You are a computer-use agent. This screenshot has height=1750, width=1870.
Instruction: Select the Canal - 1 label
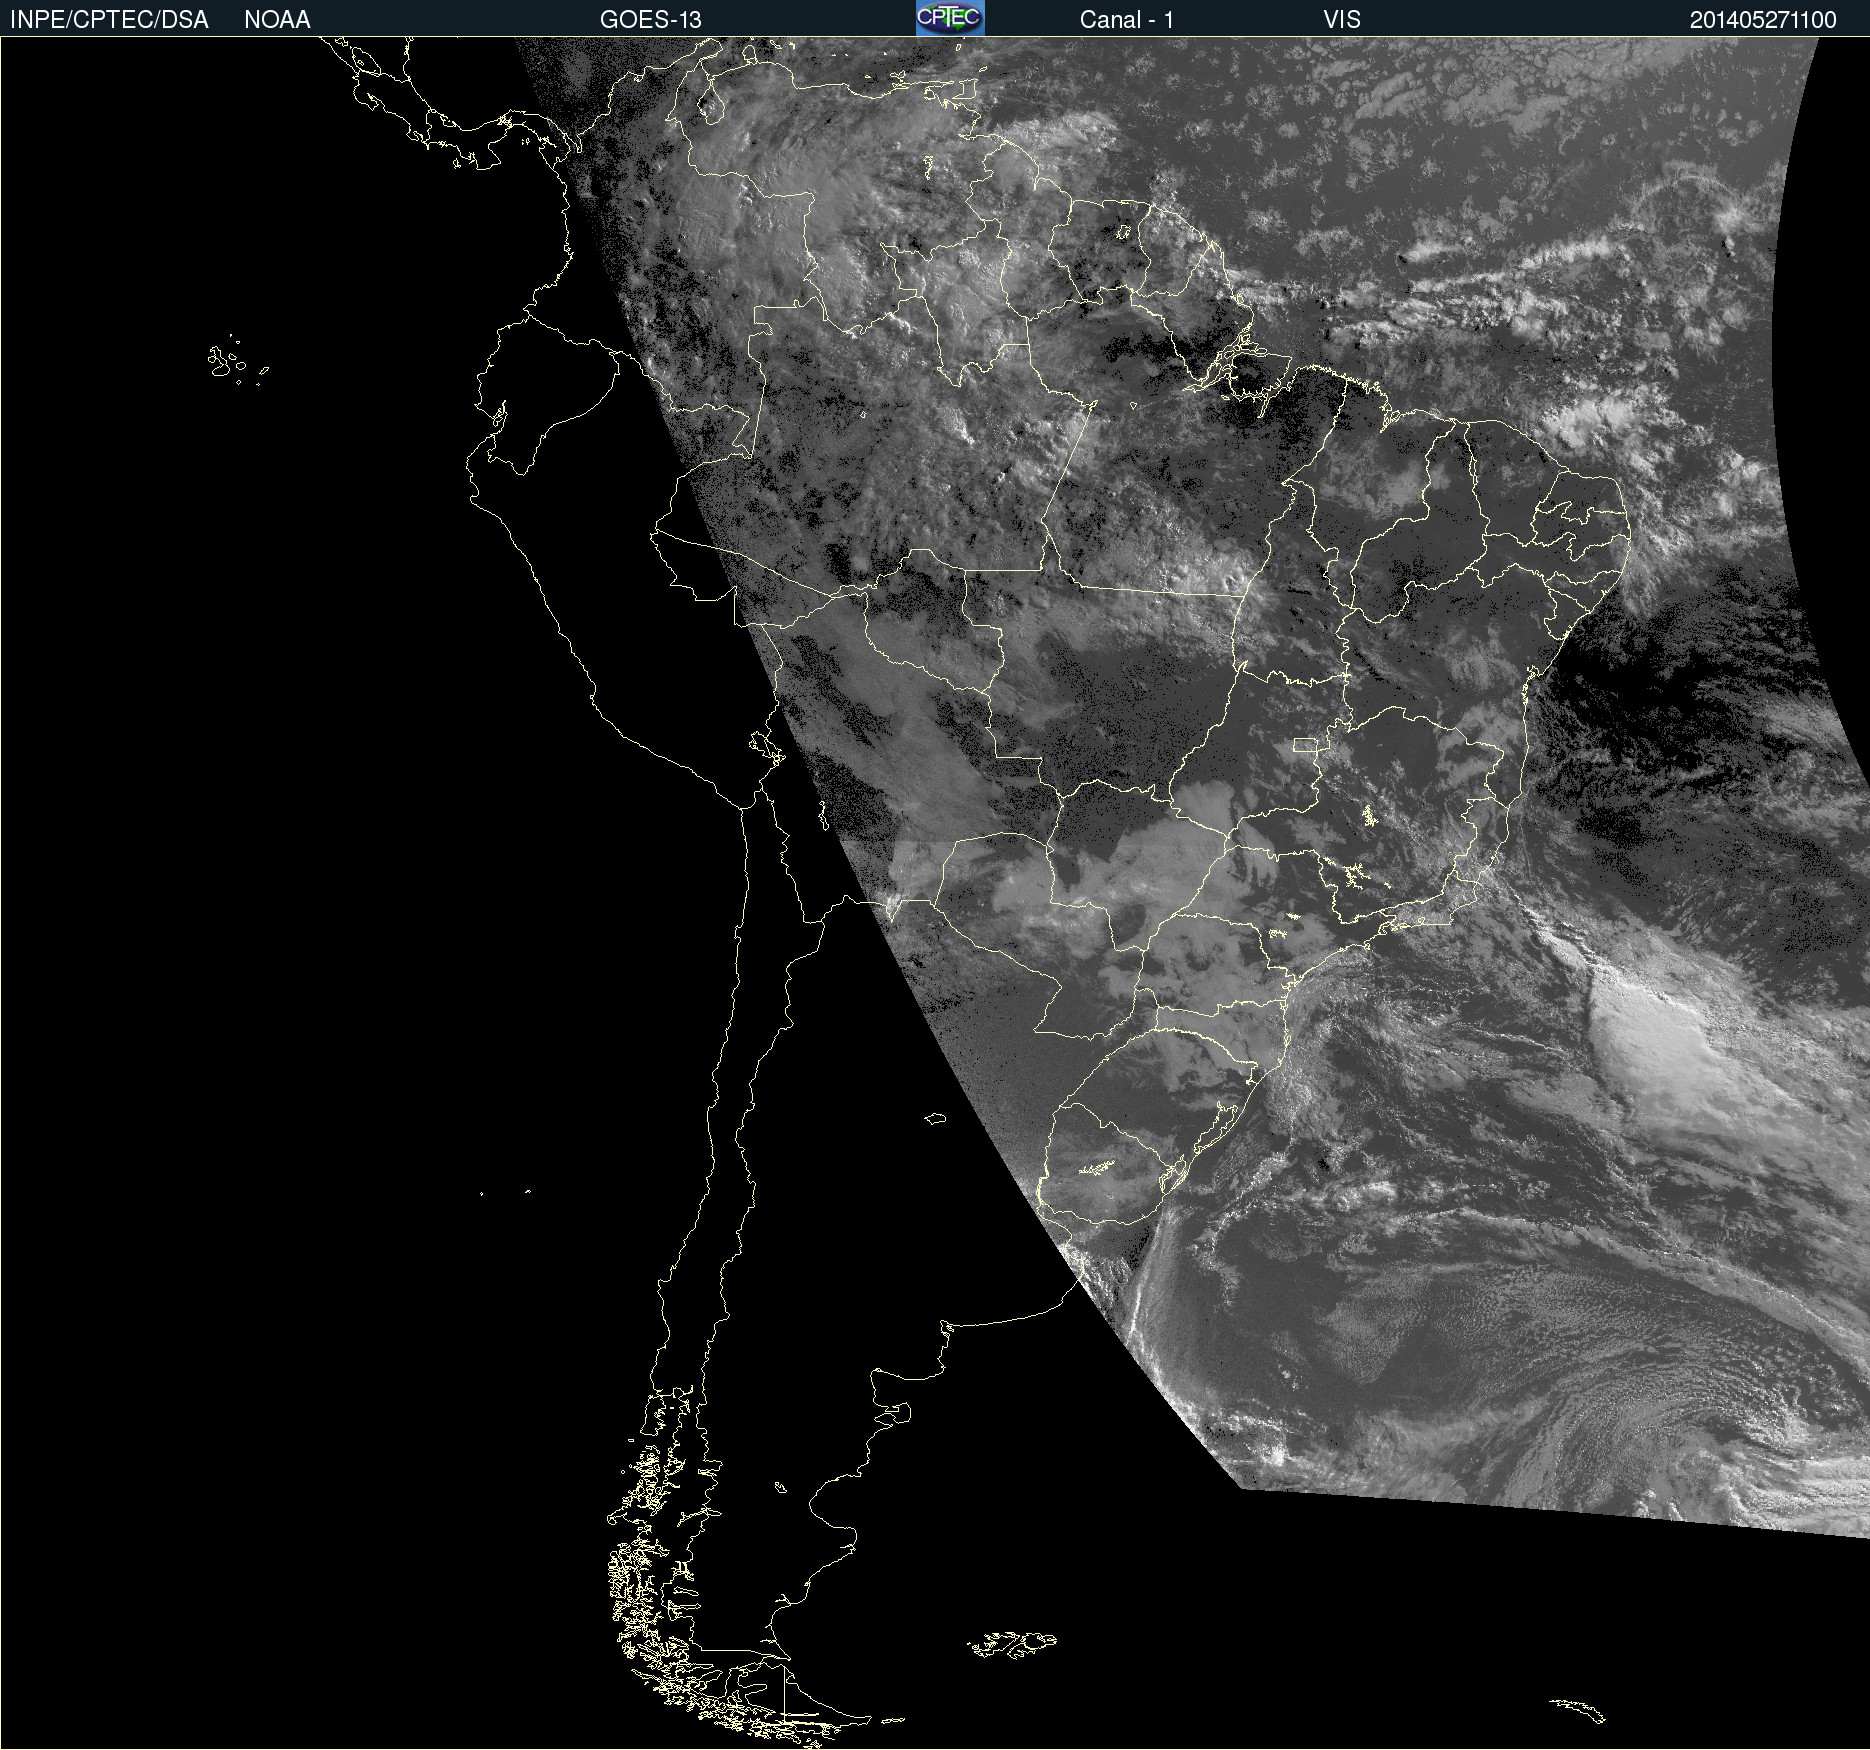click(x=1127, y=20)
